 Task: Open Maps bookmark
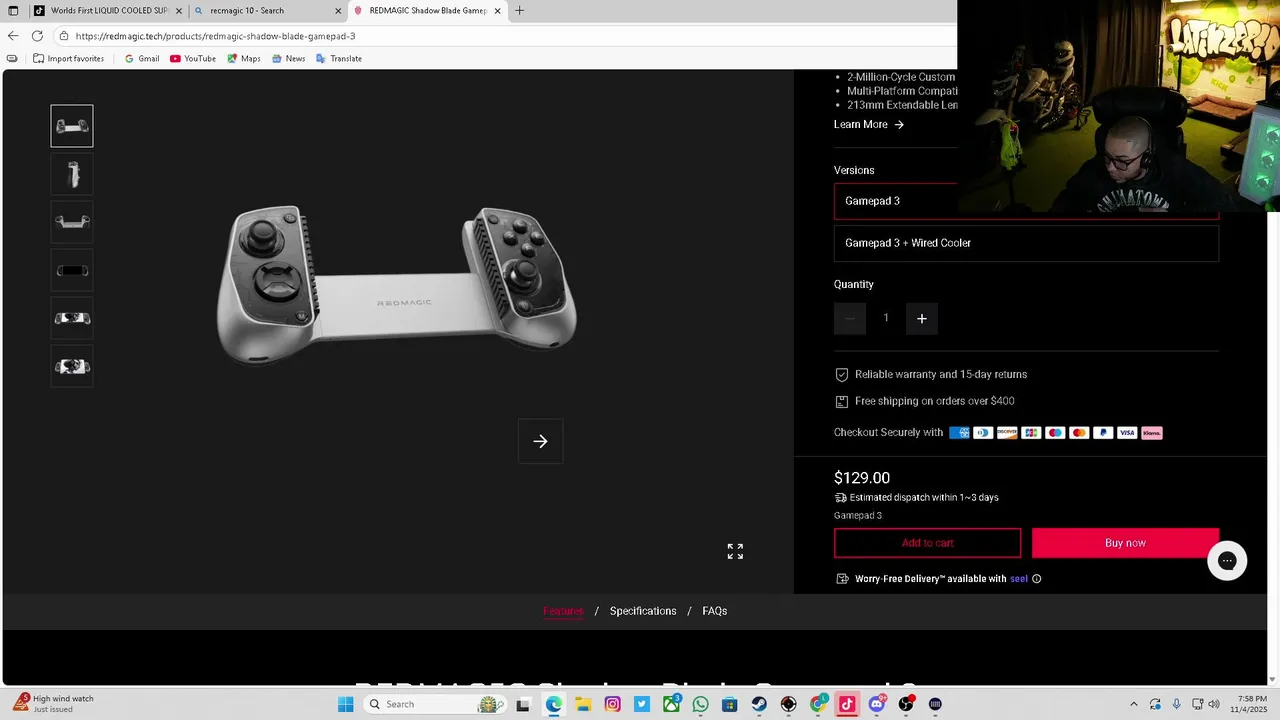[244, 59]
